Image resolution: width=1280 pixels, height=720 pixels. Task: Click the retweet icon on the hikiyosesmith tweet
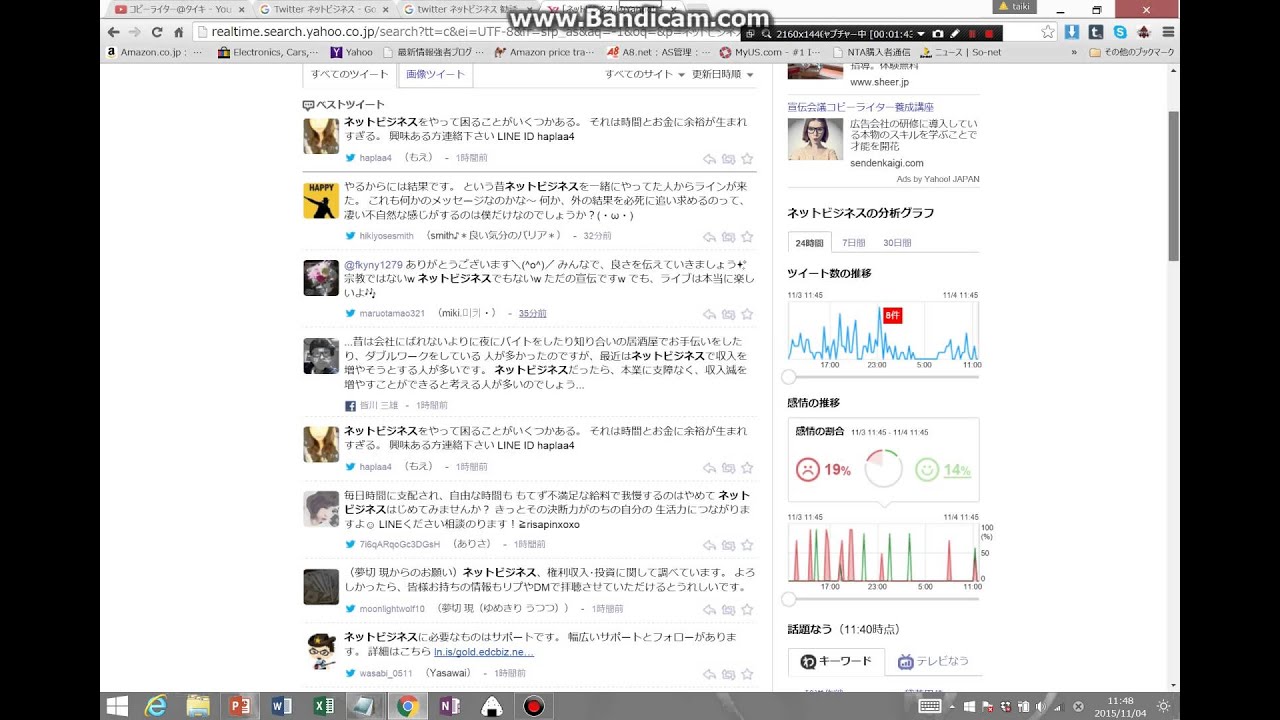(x=728, y=237)
